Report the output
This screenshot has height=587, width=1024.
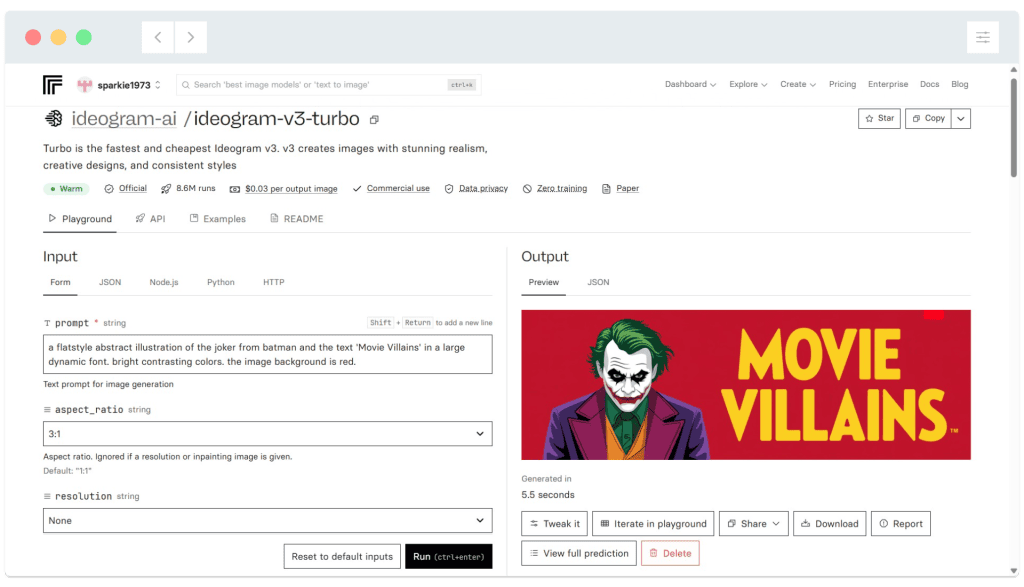point(901,524)
